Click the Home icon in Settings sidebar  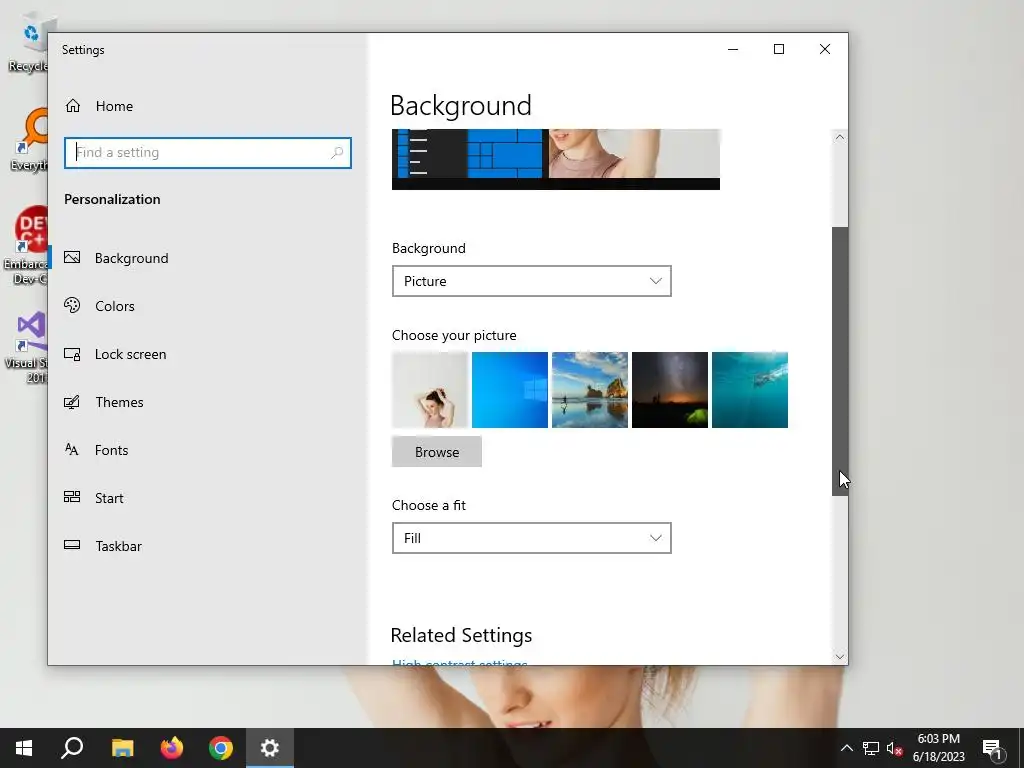[72, 106]
